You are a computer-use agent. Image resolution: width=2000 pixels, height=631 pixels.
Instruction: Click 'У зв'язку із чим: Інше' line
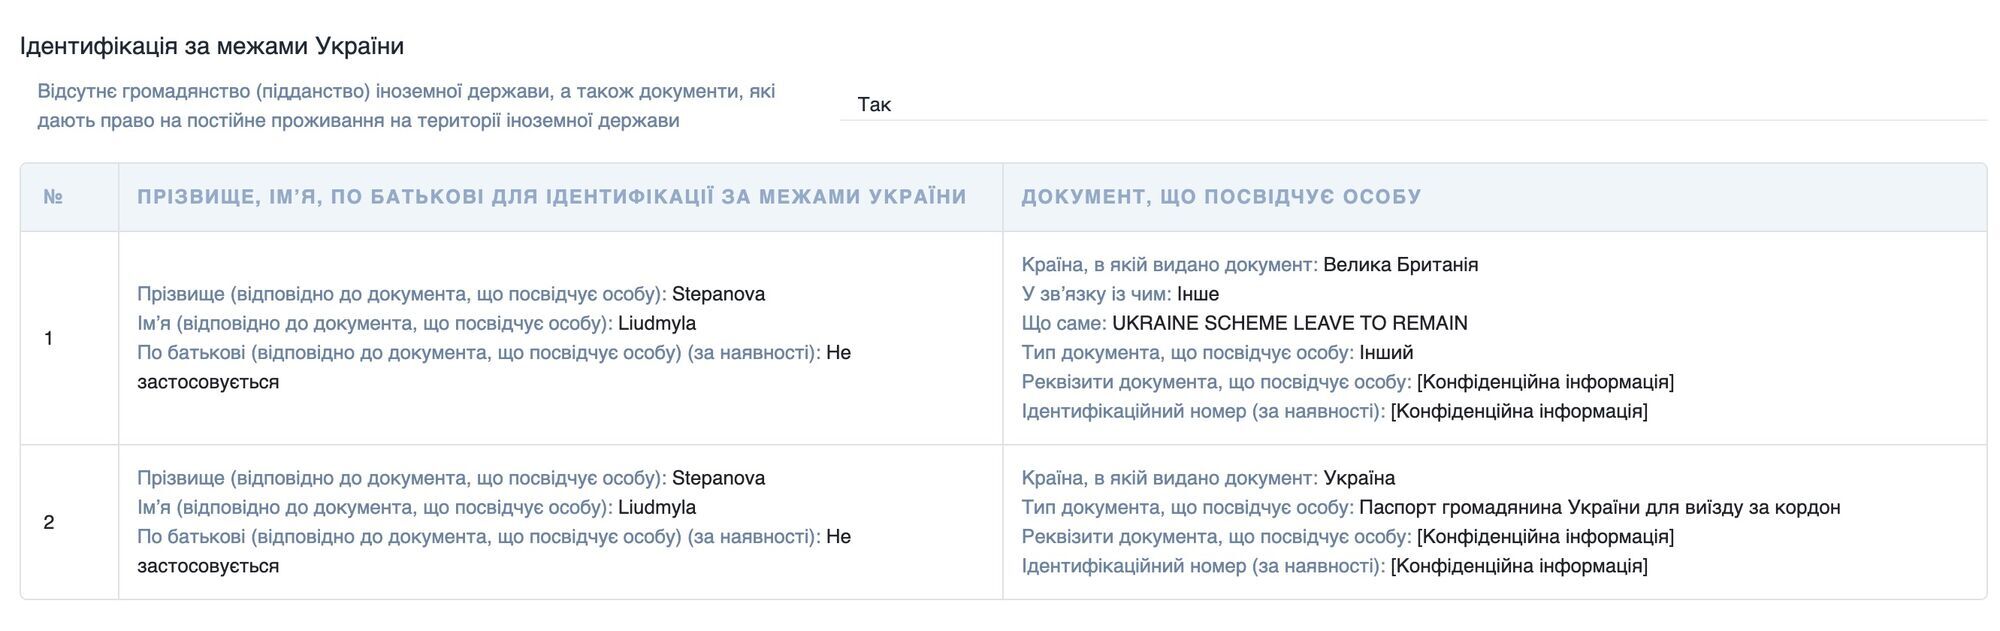point(1120,294)
